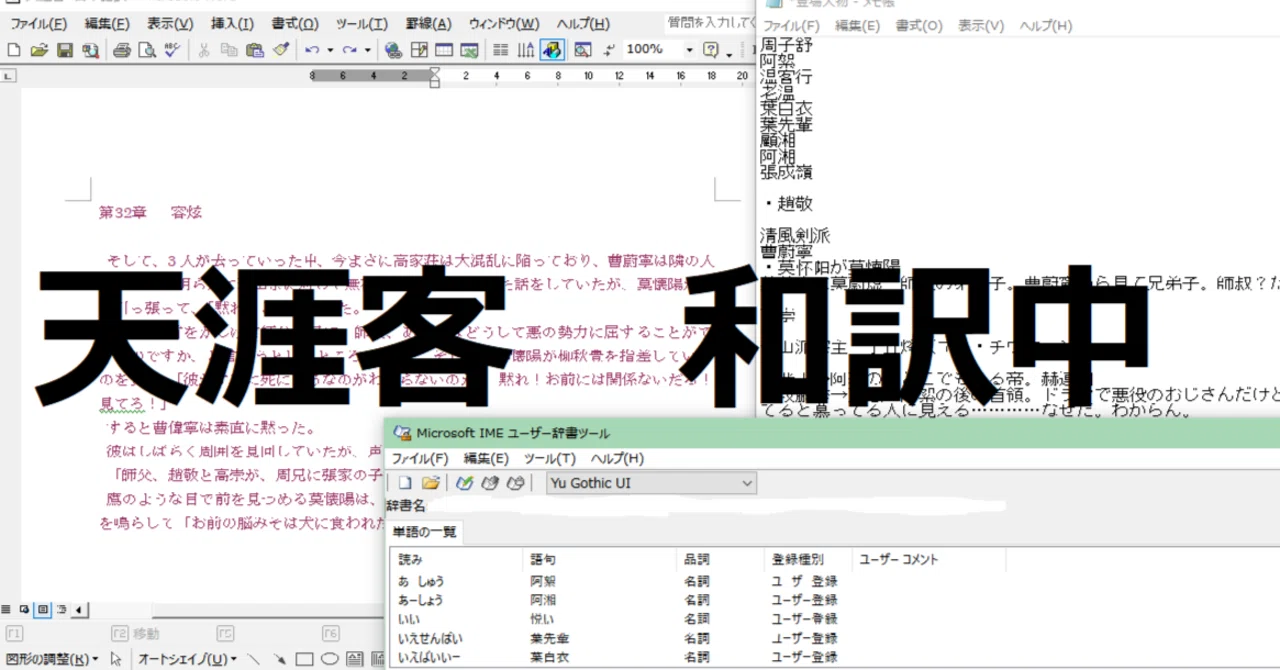Open columns layout icon in Word toolbar
This screenshot has height=670, width=1280.
(x=501, y=50)
